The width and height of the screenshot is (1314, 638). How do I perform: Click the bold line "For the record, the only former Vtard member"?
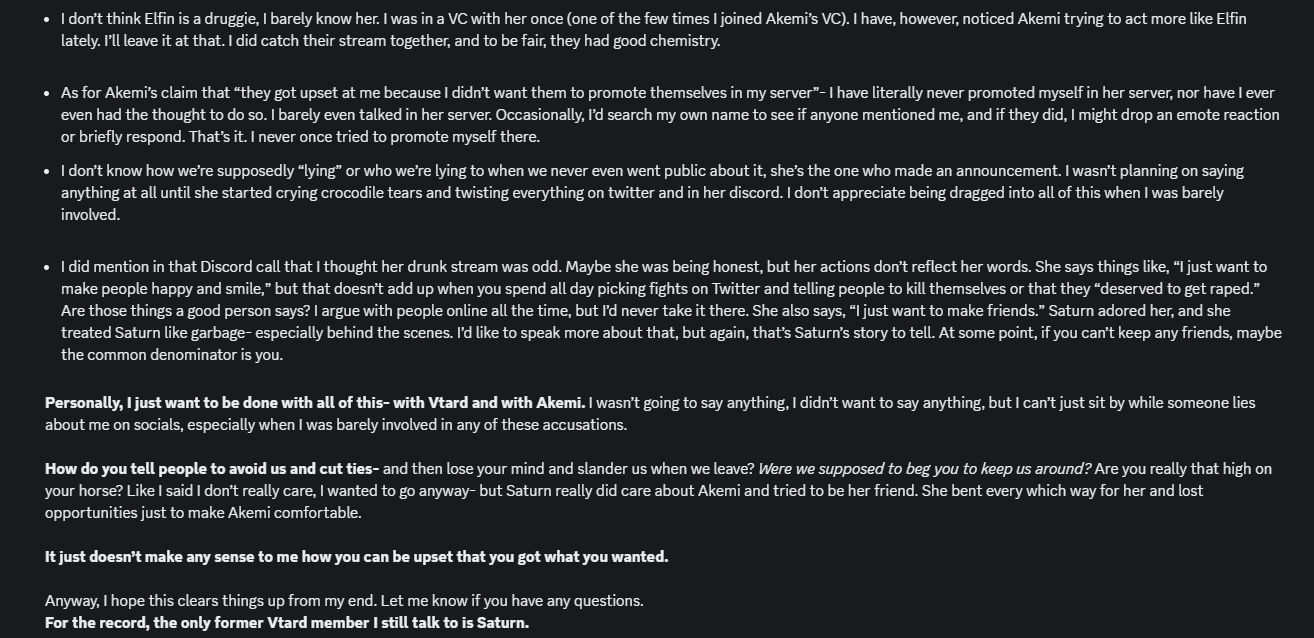(x=287, y=623)
